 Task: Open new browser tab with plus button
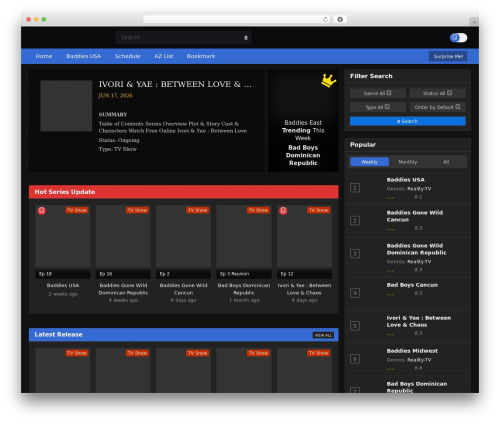click(x=474, y=22)
